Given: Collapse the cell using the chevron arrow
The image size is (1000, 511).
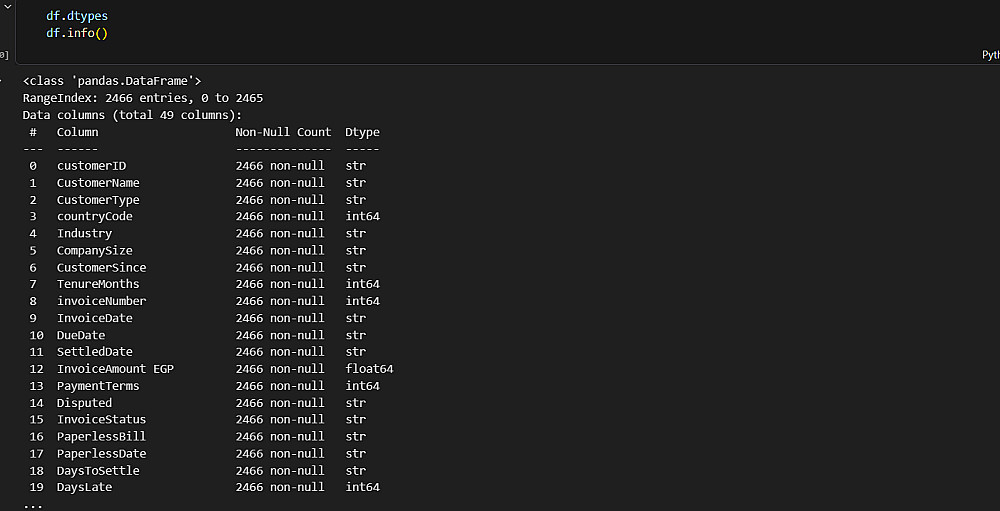Looking at the screenshot, I should (5, 7).
